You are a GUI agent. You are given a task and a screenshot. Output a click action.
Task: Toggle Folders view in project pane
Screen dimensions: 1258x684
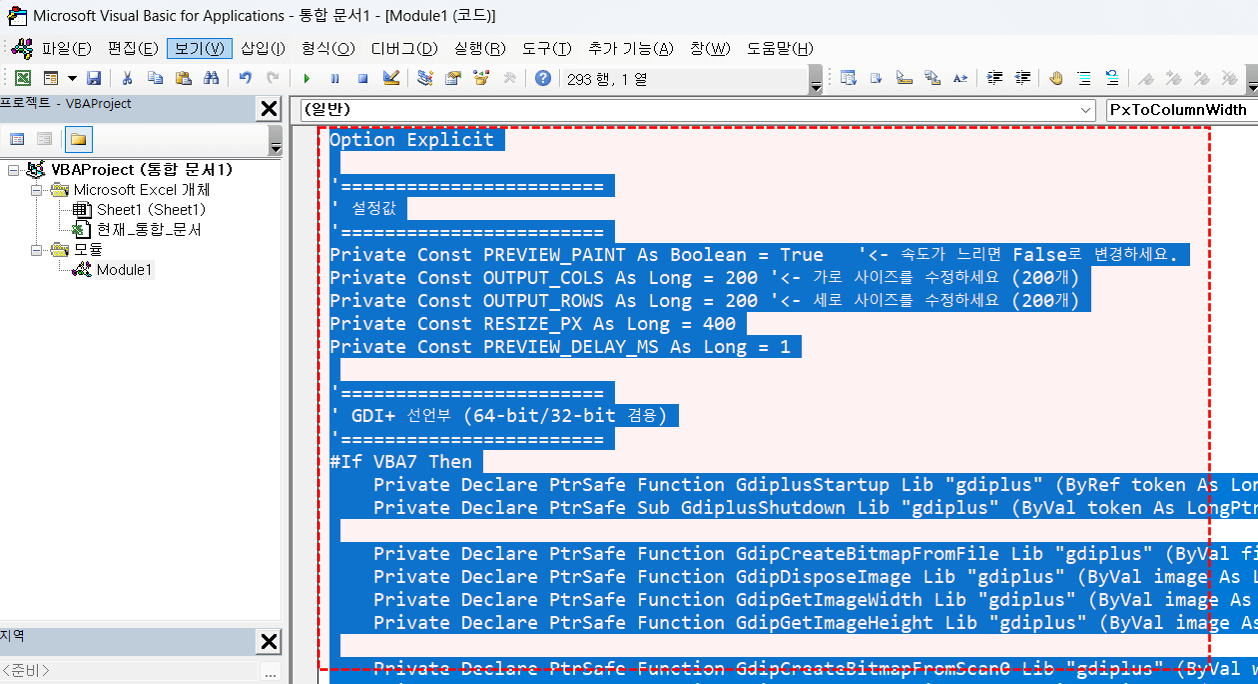coord(77,139)
